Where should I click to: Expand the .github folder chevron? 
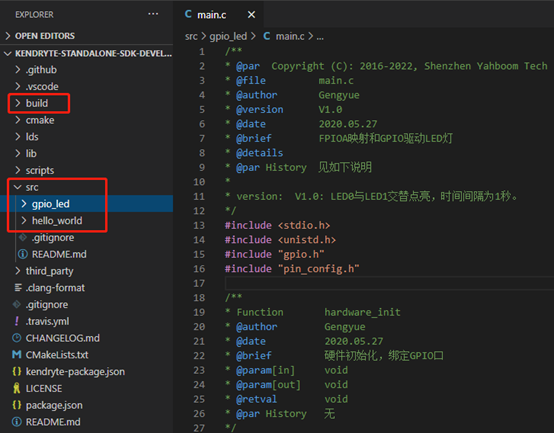click(x=18, y=70)
